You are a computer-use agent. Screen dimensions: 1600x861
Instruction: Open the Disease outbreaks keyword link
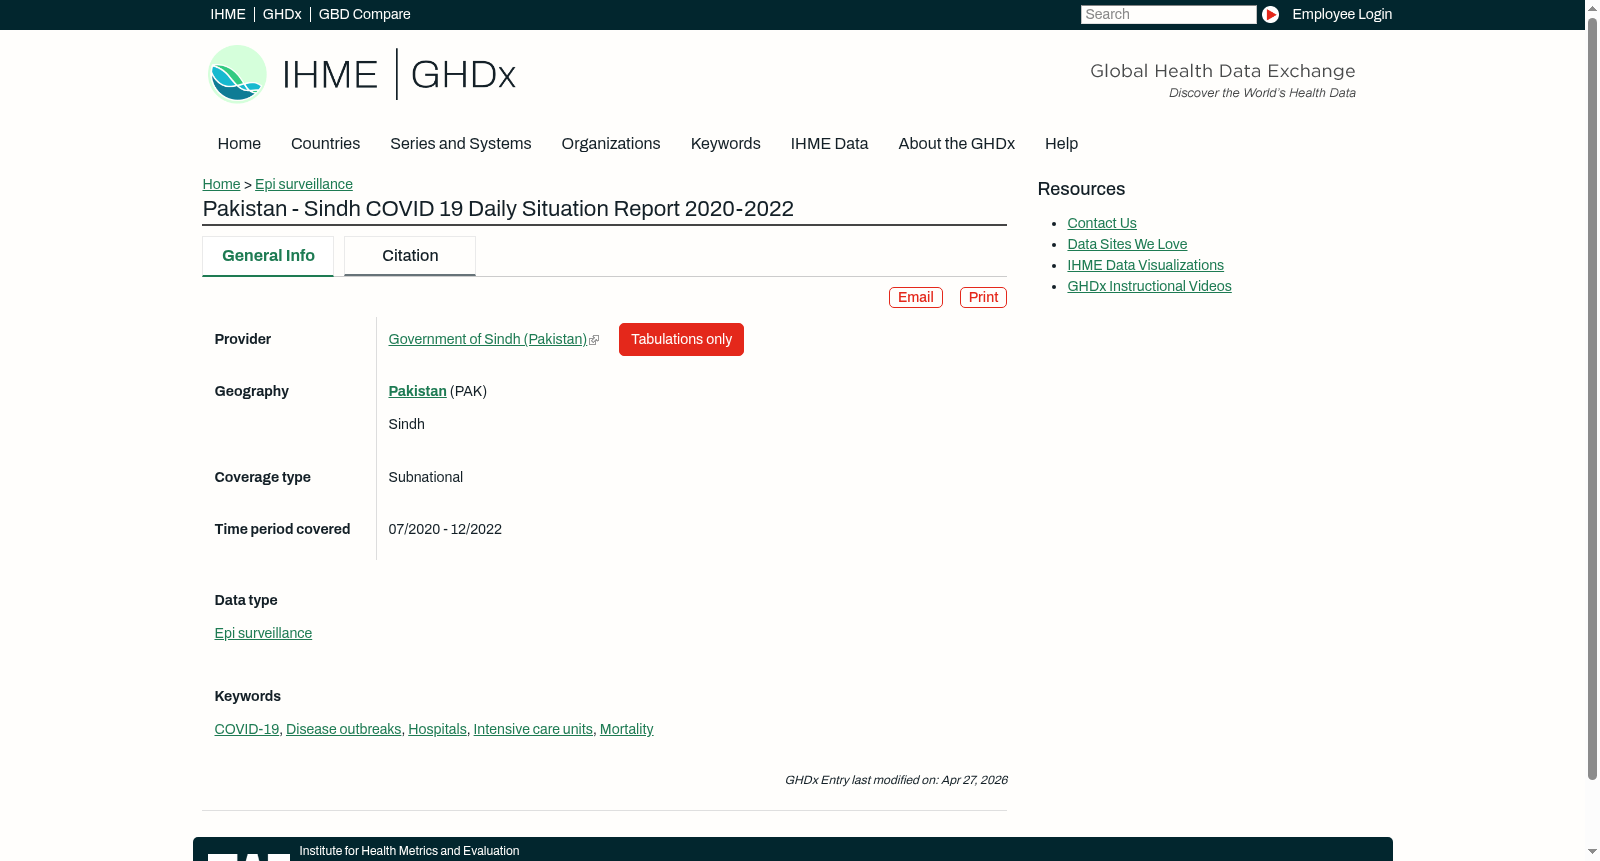[x=343, y=729]
